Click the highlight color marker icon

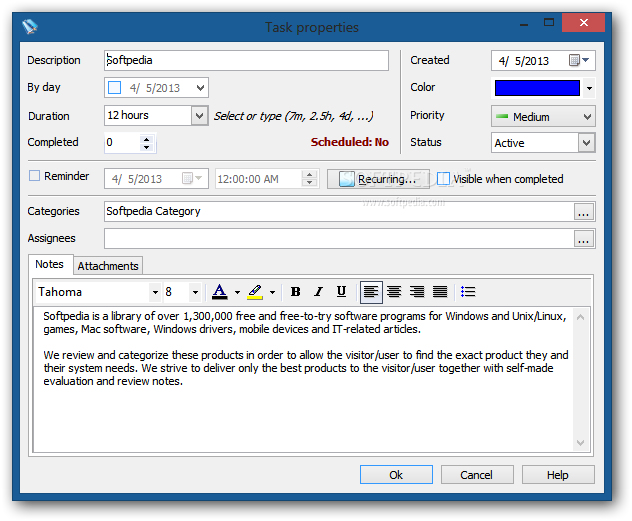[x=255, y=292]
